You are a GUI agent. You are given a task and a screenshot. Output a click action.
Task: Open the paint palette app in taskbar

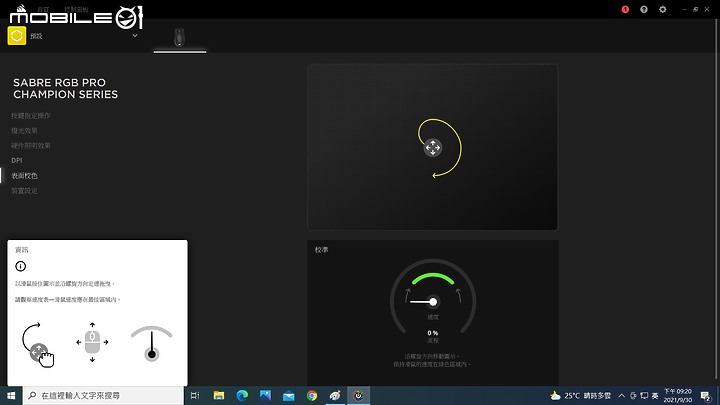[x=335, y=395]
